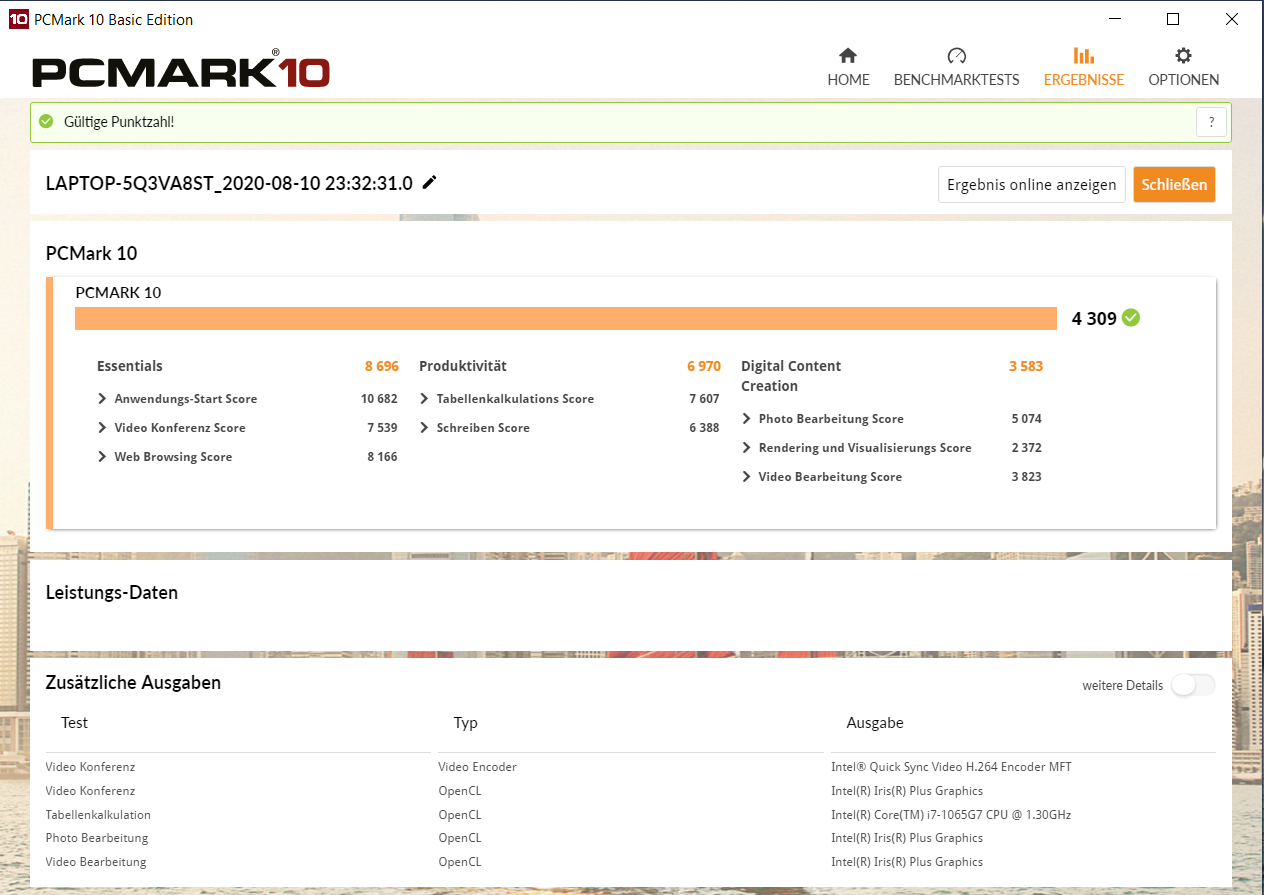The height and width of the screenshot is (895, 1264).
Task: Click the Photo Bearbeitung test cell
Action: coord(97,838)
